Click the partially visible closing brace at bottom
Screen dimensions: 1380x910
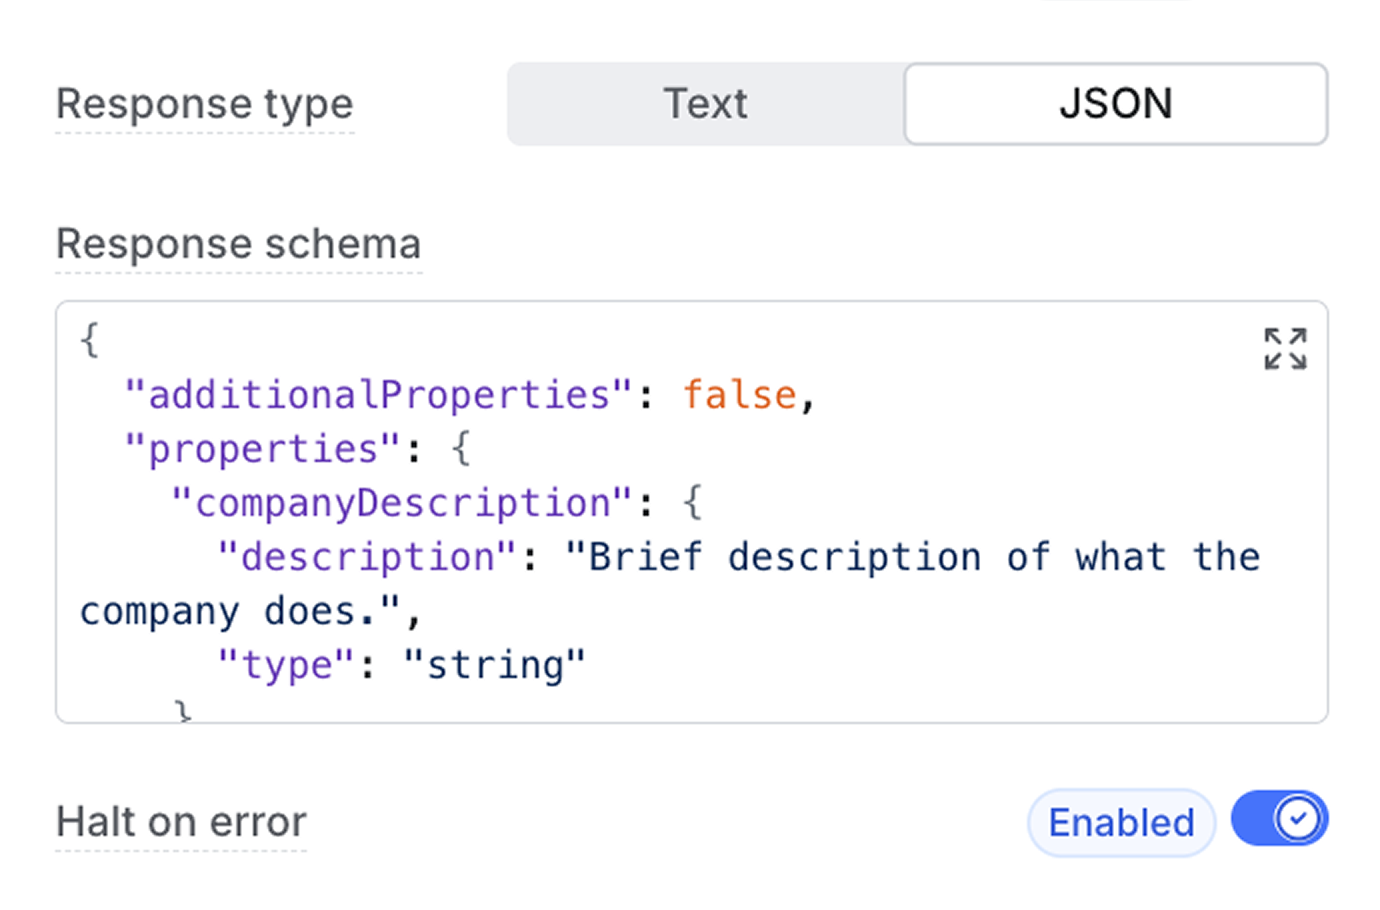tap(182, 711)
